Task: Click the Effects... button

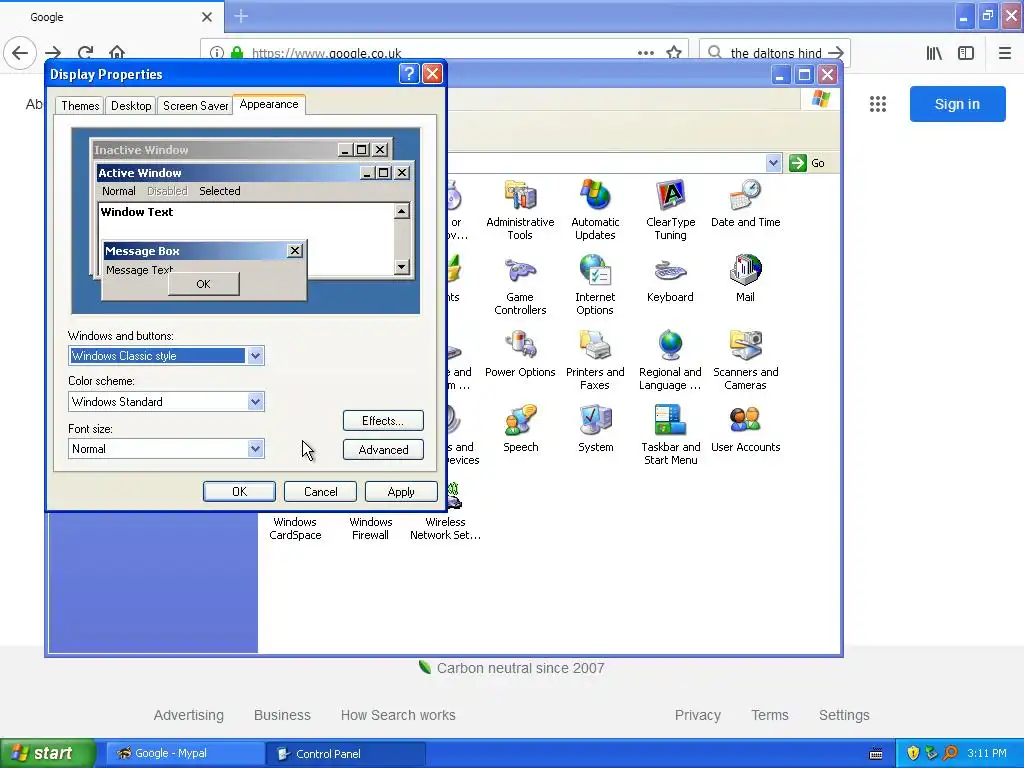Action: point(383,421)
